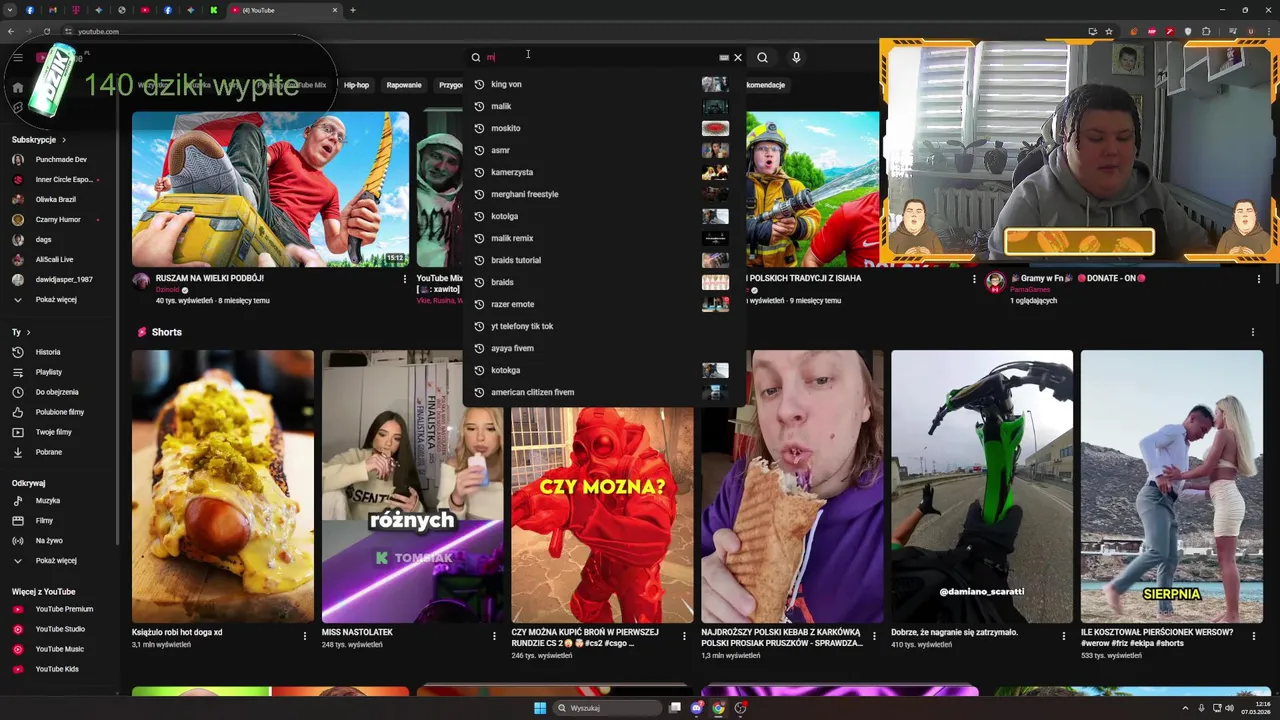Select 'braids tutorial' search suggestion
Image resolution: width=1280 pixels, height=720 pixels.
point(604,260)
